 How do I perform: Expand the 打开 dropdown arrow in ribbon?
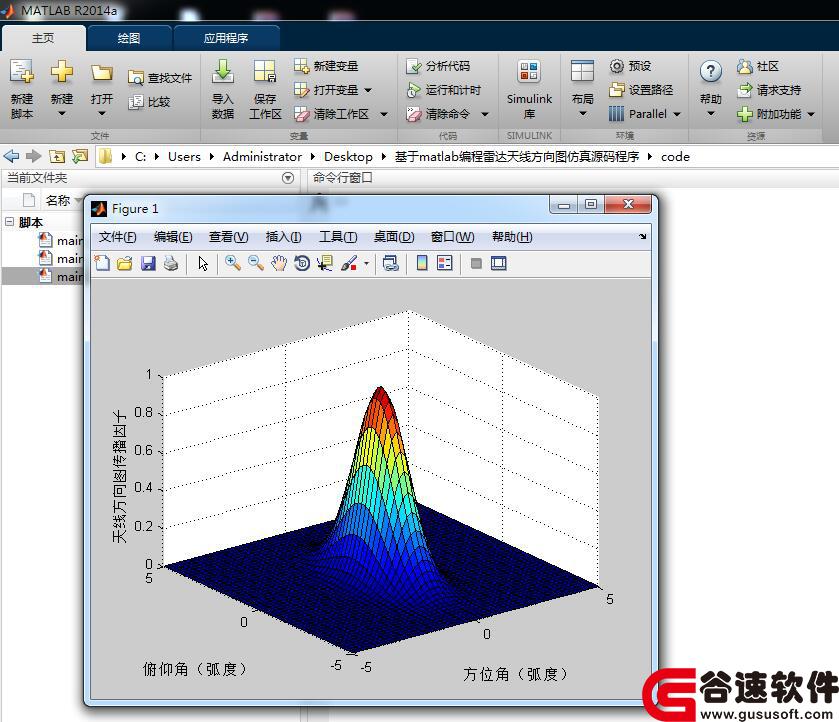(102, 113)
